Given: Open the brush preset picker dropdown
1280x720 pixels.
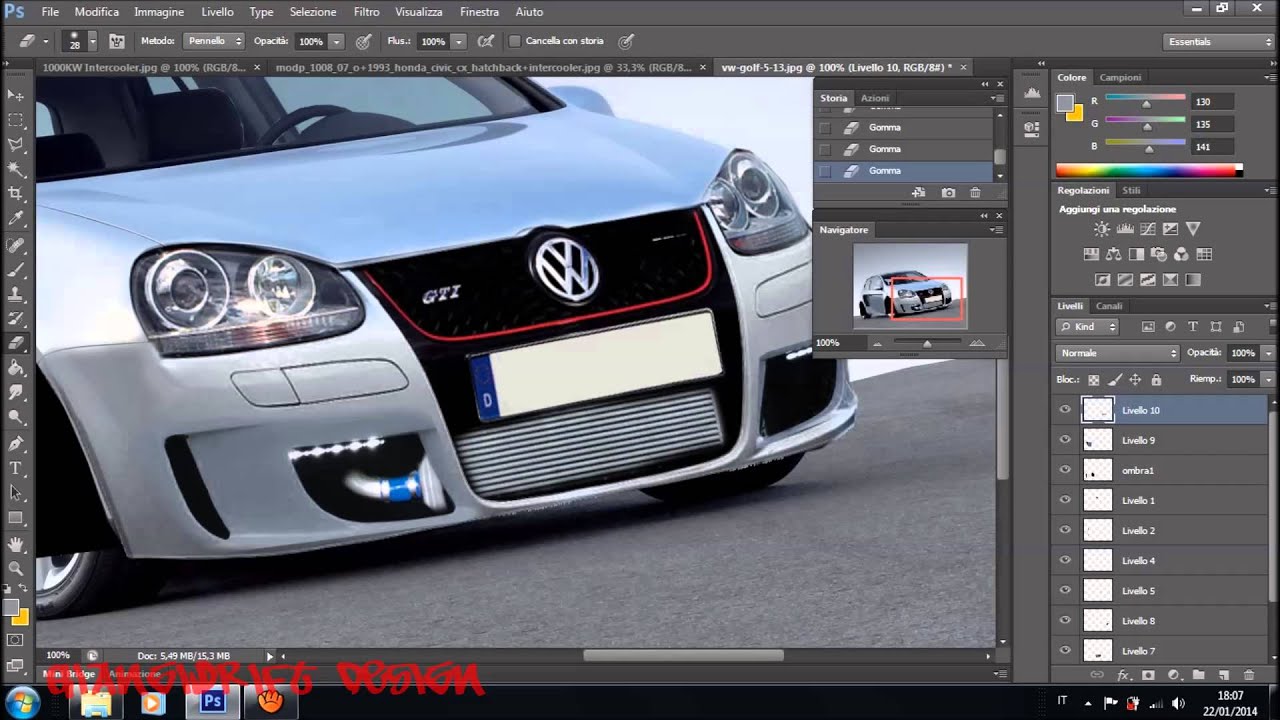Looking at the screenshot, I should pyautogui.click(x=92, y=42).
